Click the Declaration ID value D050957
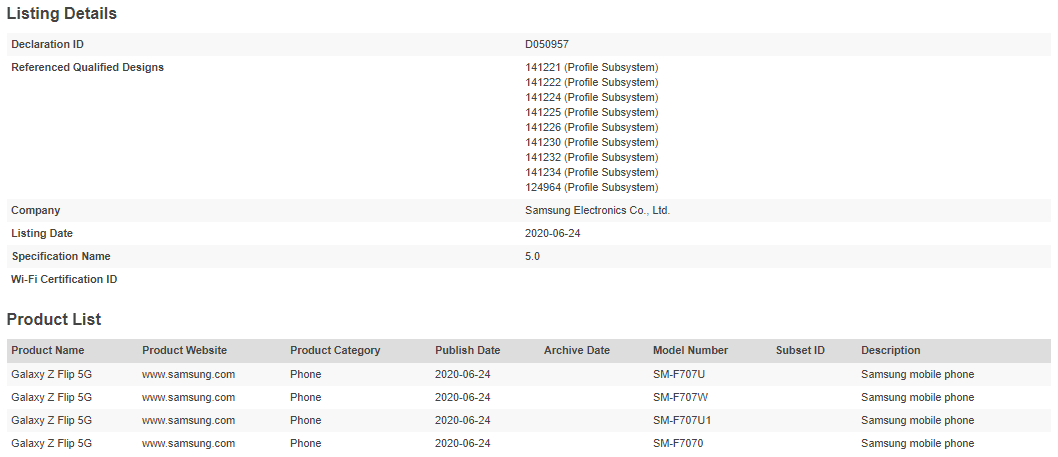The height and width of the screenshot is (457, 1058). click(x=547, y=44)
